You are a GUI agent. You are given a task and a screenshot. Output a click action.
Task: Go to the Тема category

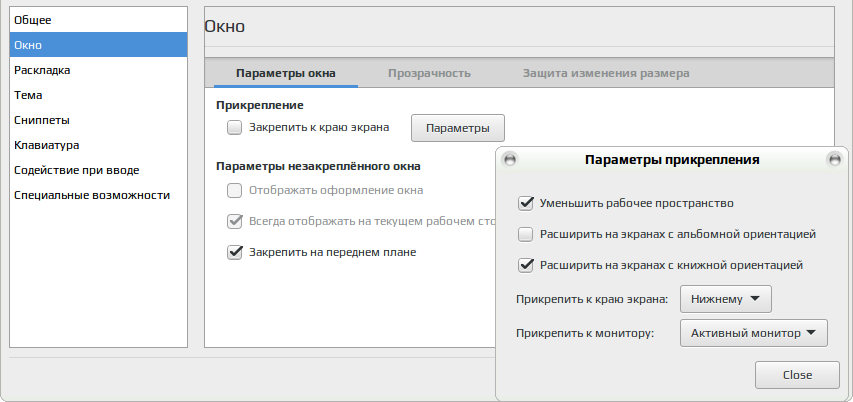tap(98, 95)
